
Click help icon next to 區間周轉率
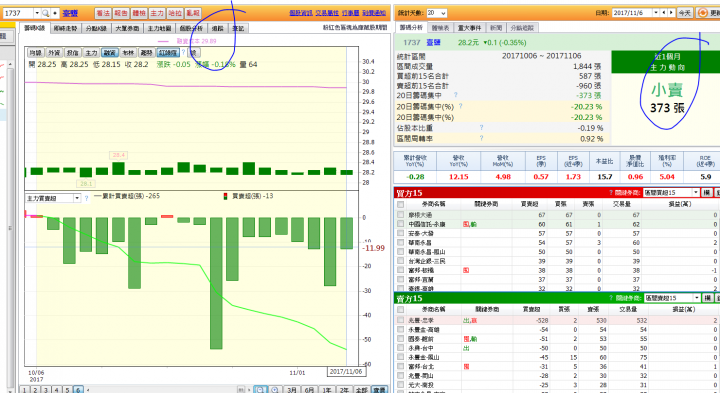click(481, 138)
